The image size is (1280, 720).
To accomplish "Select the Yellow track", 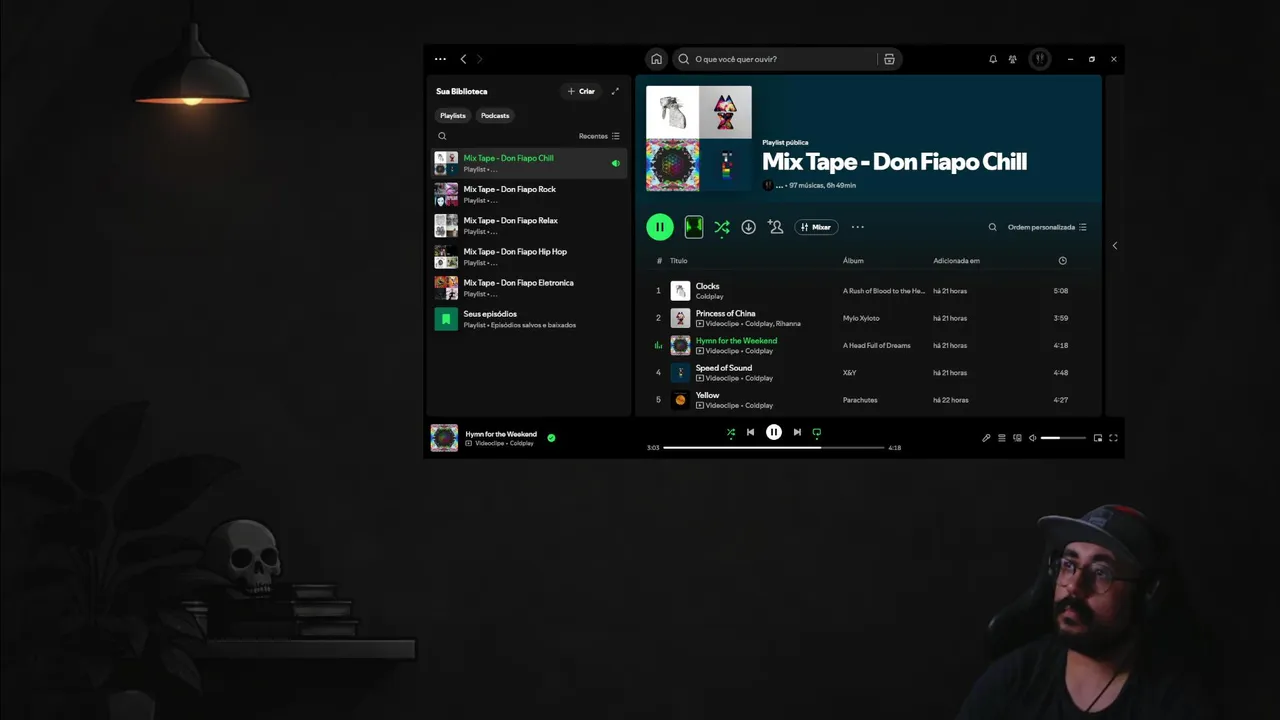I will click(868, 399).
